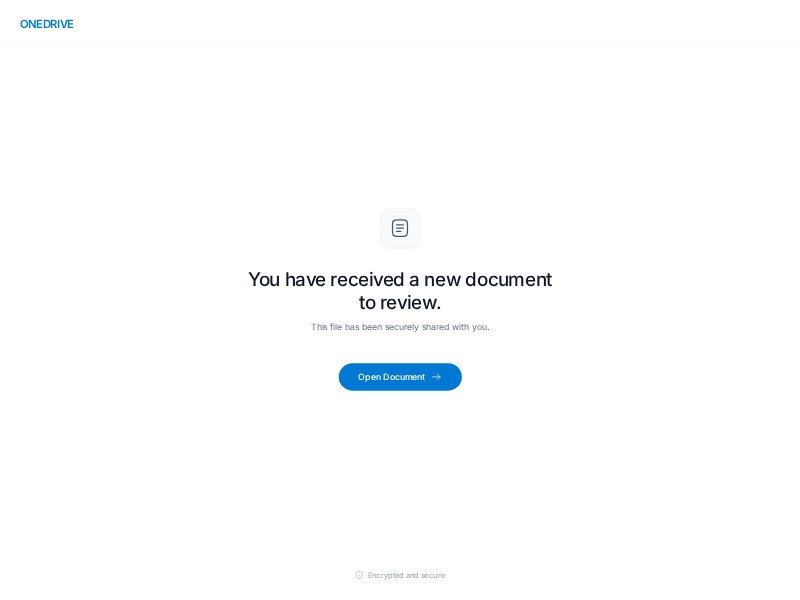Click the word 'shared' in the subtitle
The height and width of the screenshot is (600, 800).
pyautogui.click(x=436, y=327)
